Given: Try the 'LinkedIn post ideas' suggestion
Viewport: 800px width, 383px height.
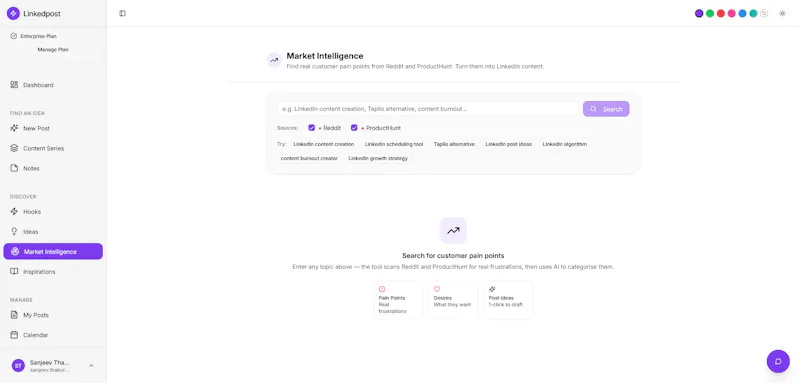Looking at the screenshot, I should tap(508, 144).
